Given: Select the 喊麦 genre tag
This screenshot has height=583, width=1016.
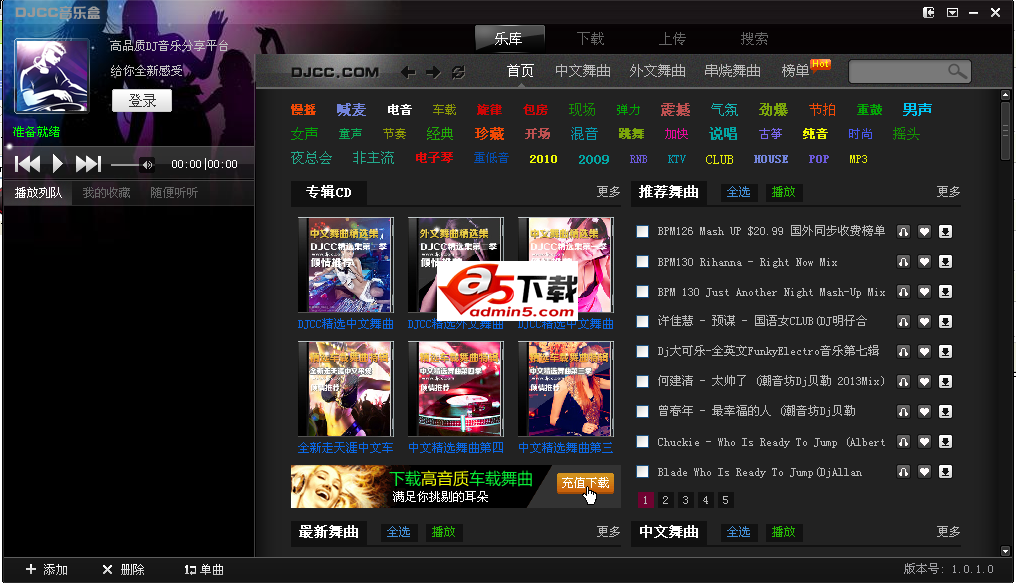Looking at the screenshot, I should pyautogui.click(x=351, y=109).
